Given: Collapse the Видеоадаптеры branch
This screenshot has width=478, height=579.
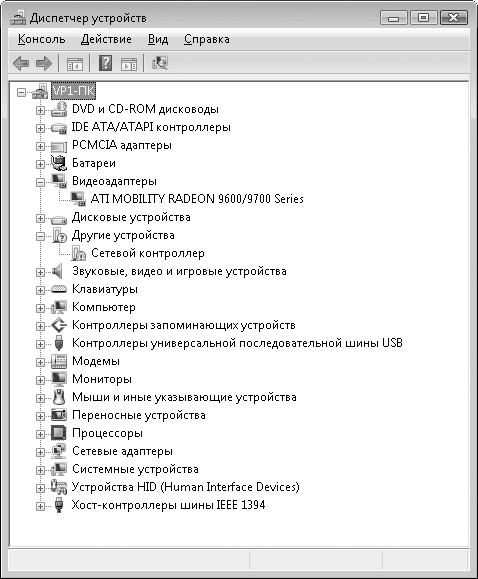Looking at the screenshot, I should 40,182.
